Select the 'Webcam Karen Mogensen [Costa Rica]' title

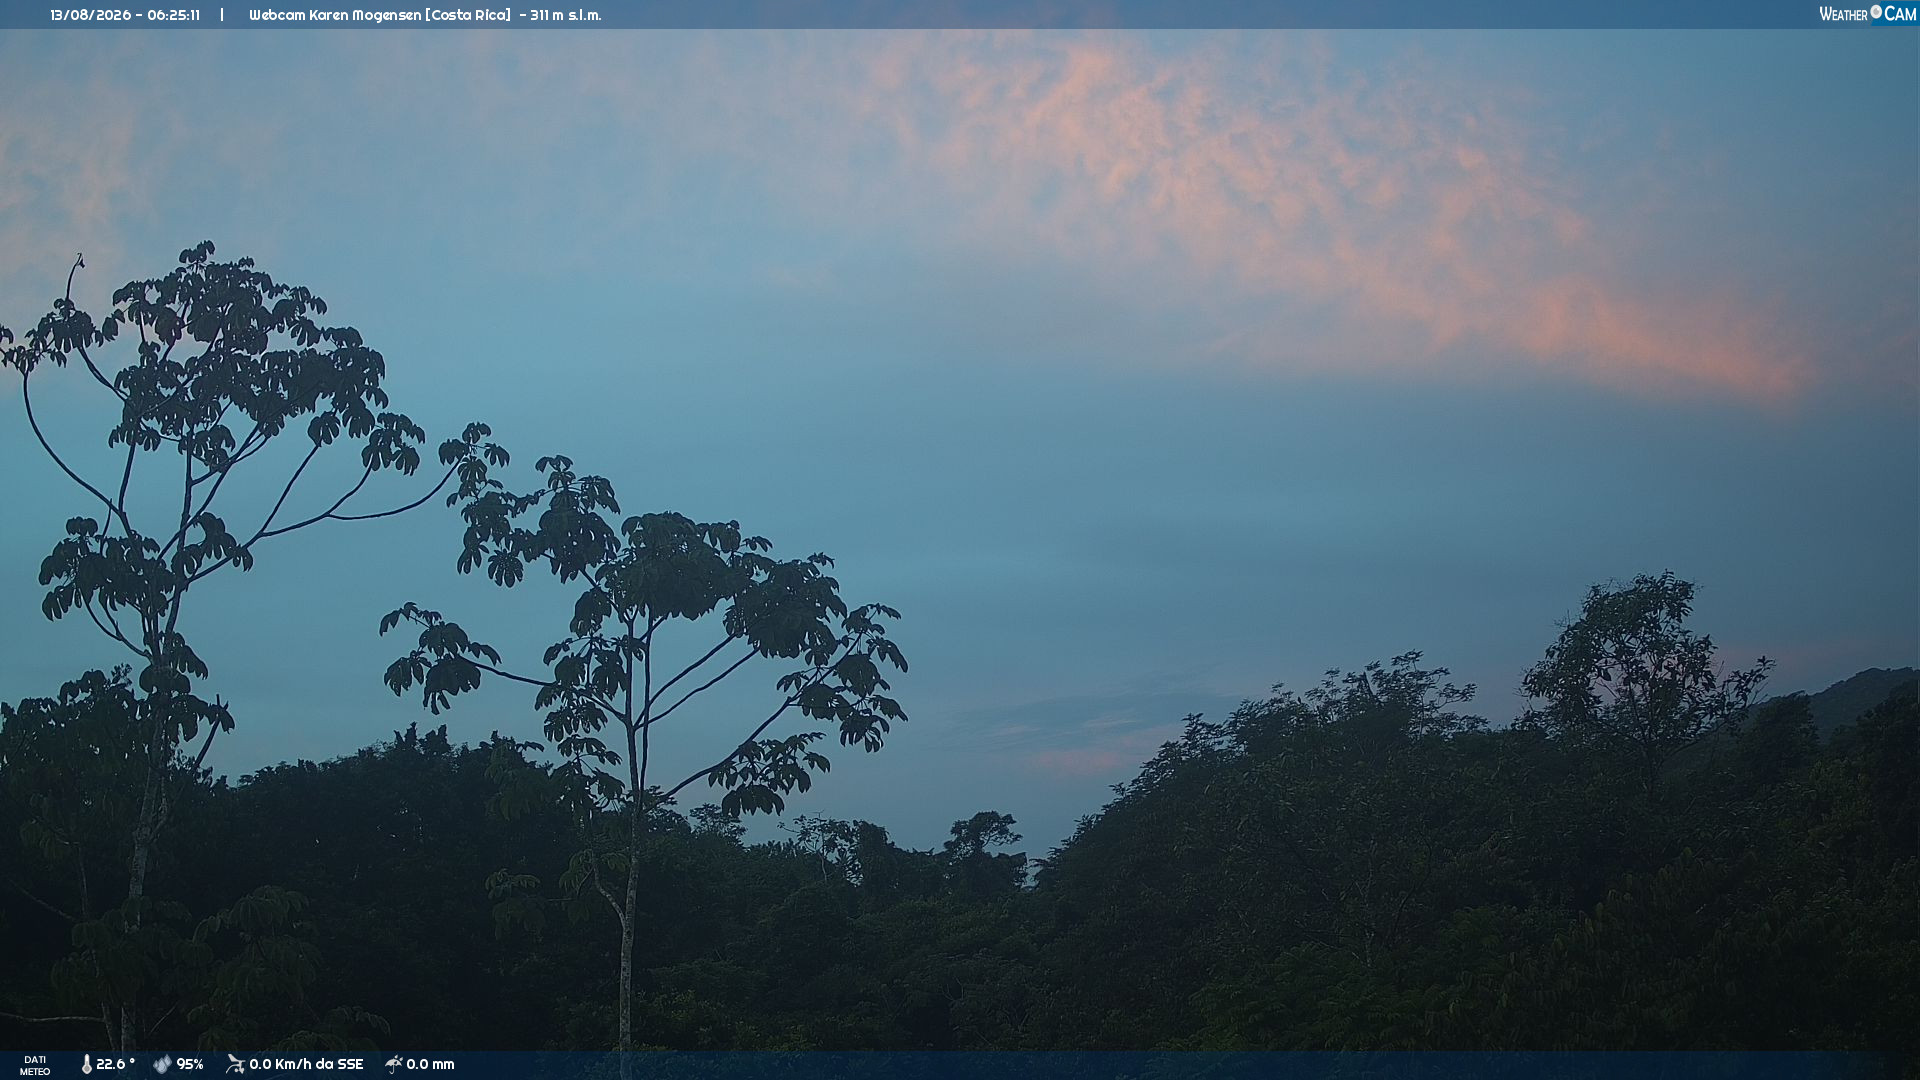coord(380,15)
